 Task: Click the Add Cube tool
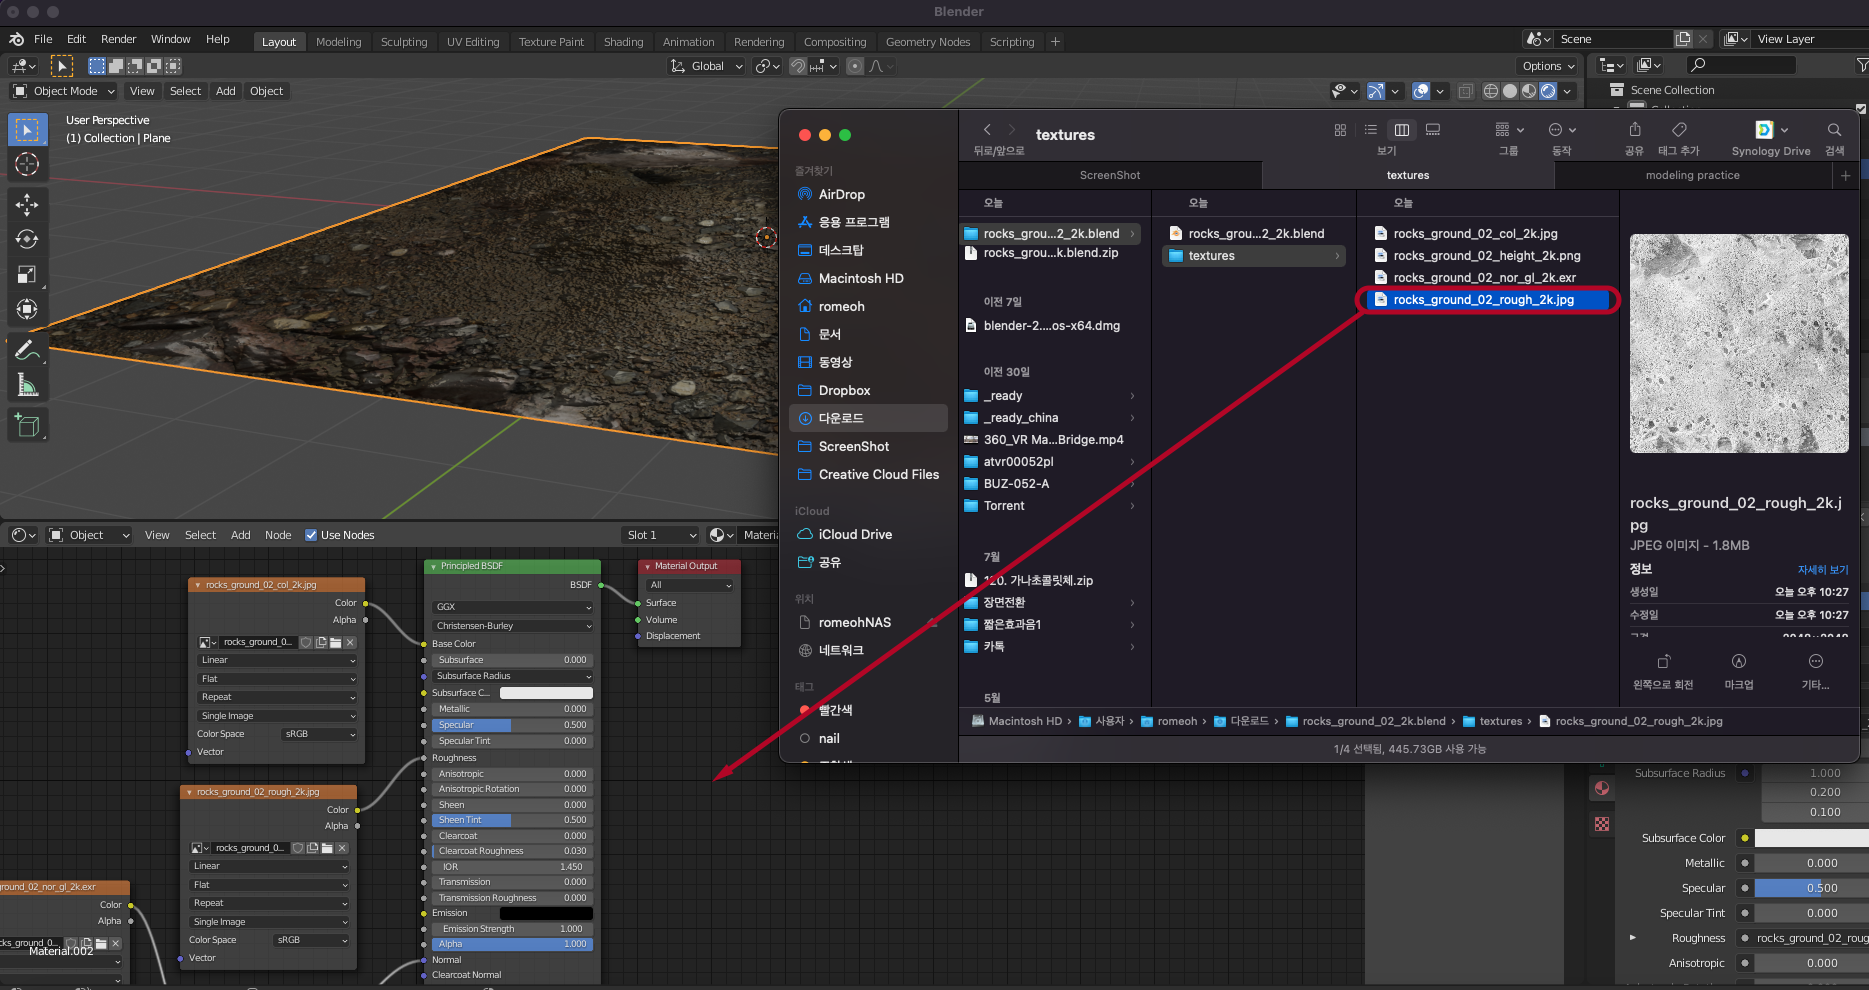pos(27,426)
